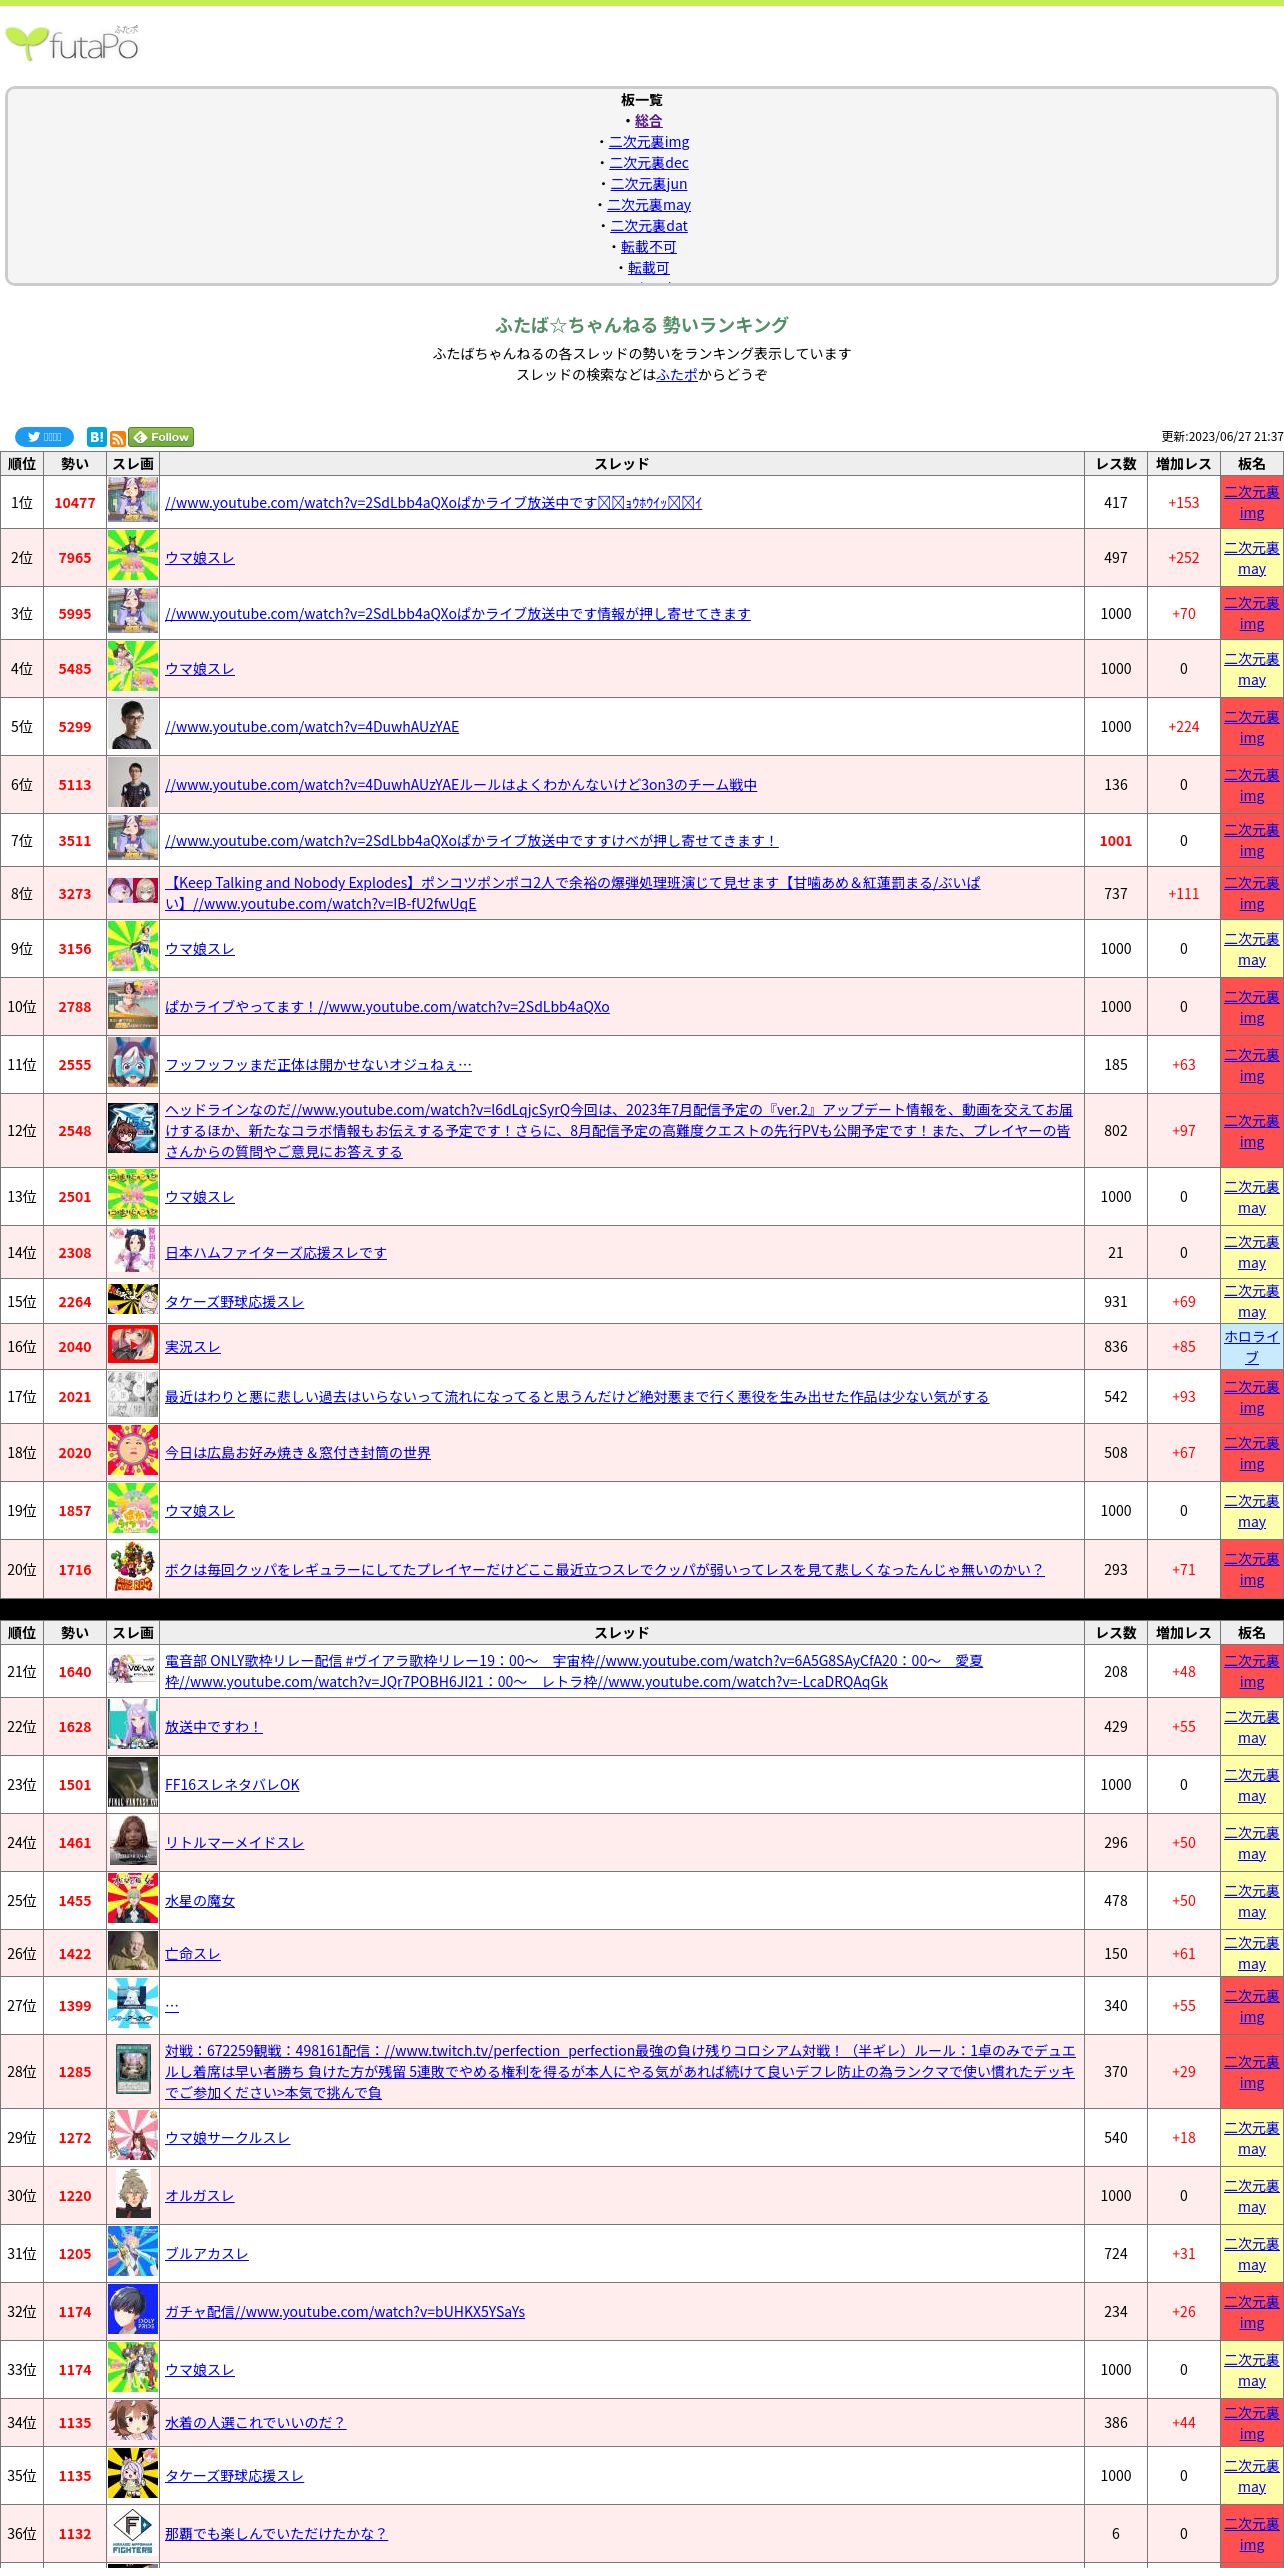Open rank 2 ウマ娘スレ thumbnail
This screenshot has height=2568, width=1284.
[x=133, y=557]
